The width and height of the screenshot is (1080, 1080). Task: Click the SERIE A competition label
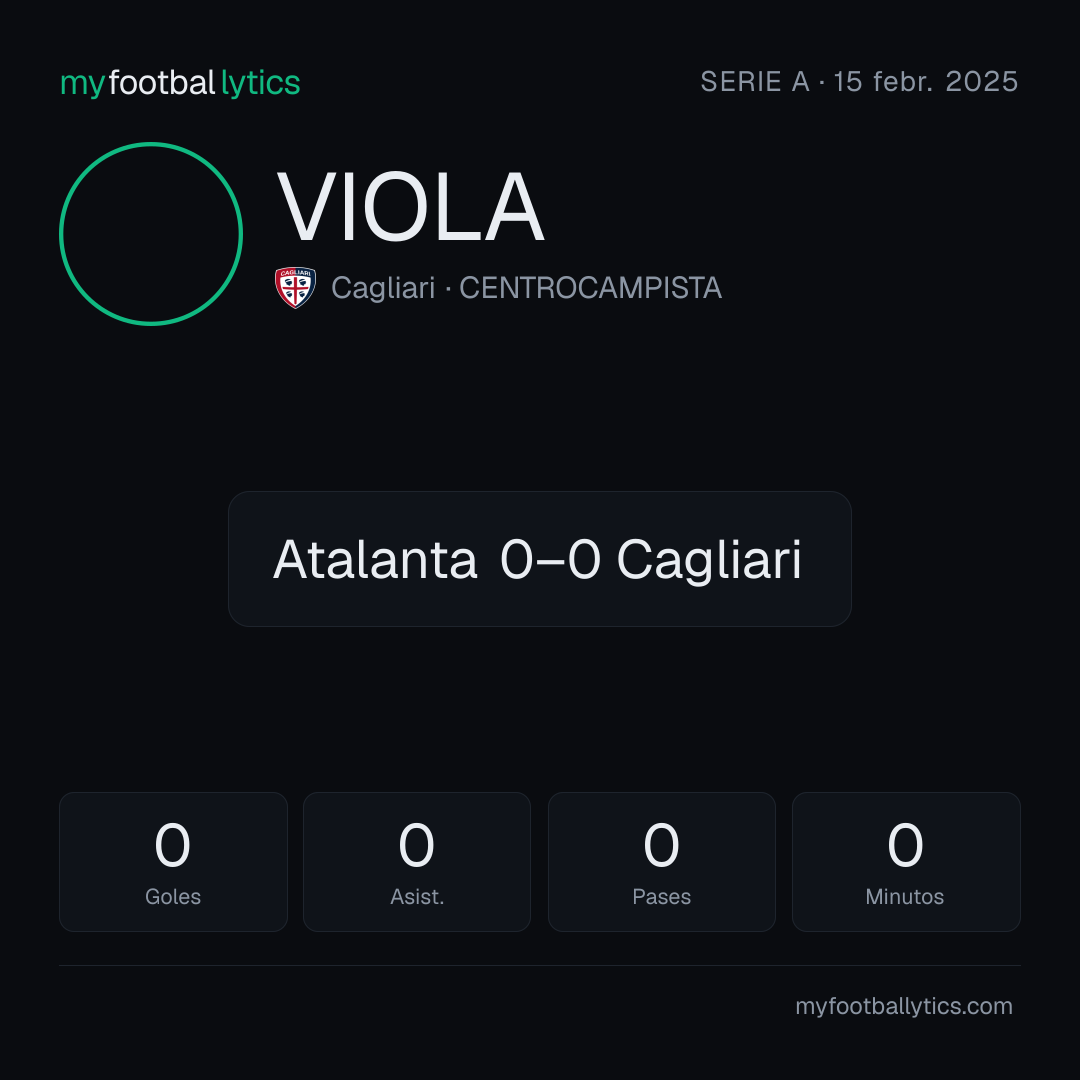[755, 82]
